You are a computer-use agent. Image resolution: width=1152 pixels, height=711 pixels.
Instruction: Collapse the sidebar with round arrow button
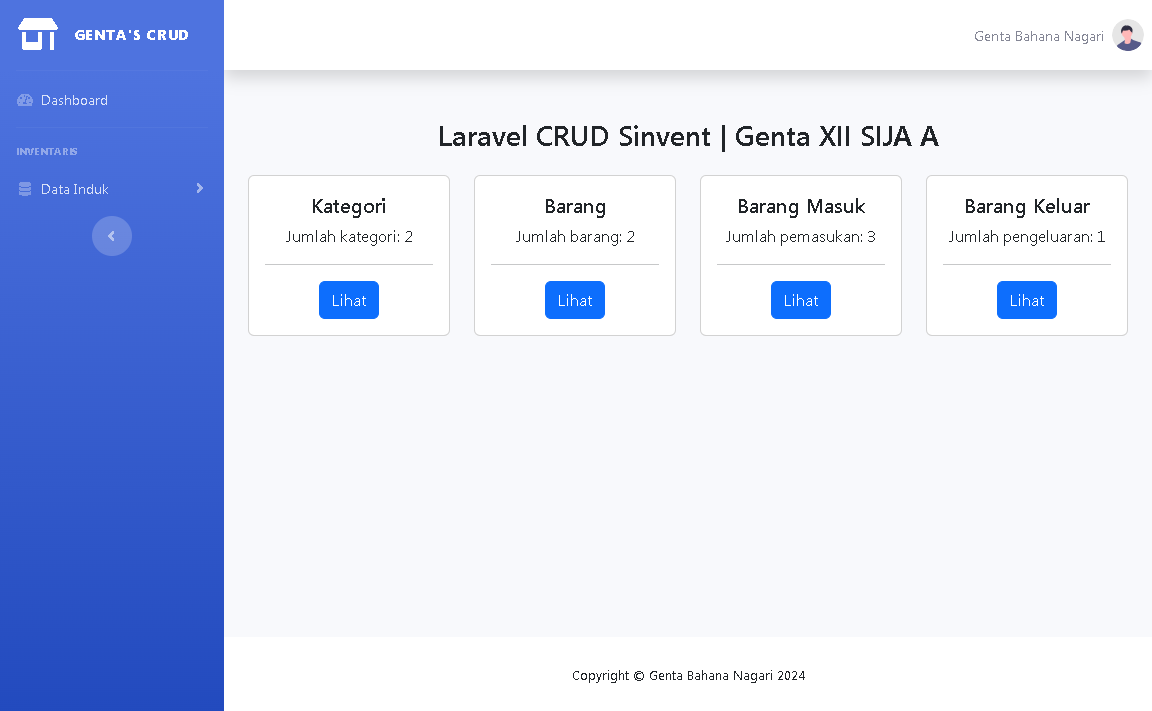(x=112, y=236)
